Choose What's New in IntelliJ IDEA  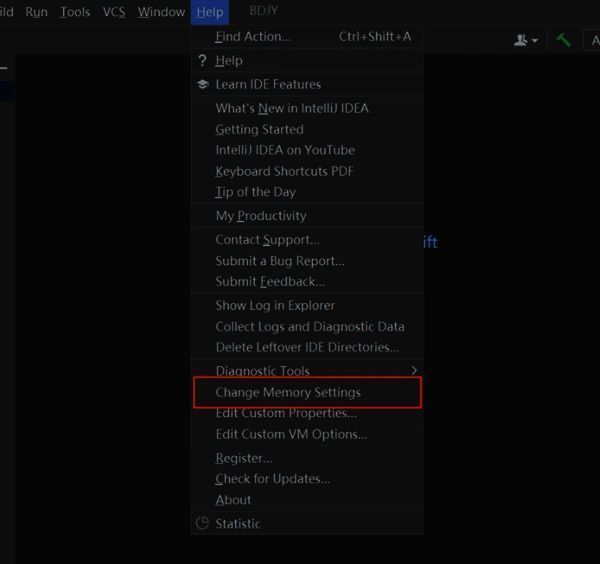pyautogui.click(x=307, y=108)
